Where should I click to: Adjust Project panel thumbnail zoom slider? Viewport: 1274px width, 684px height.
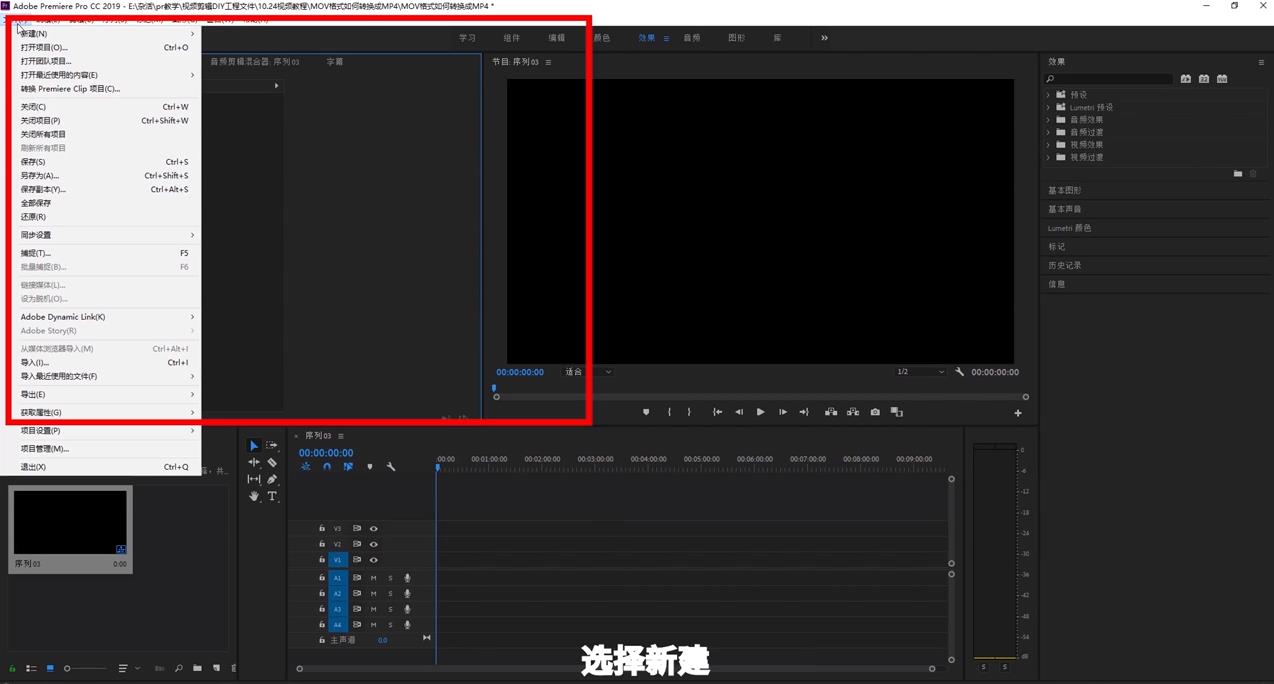click(x=86, y=668)
